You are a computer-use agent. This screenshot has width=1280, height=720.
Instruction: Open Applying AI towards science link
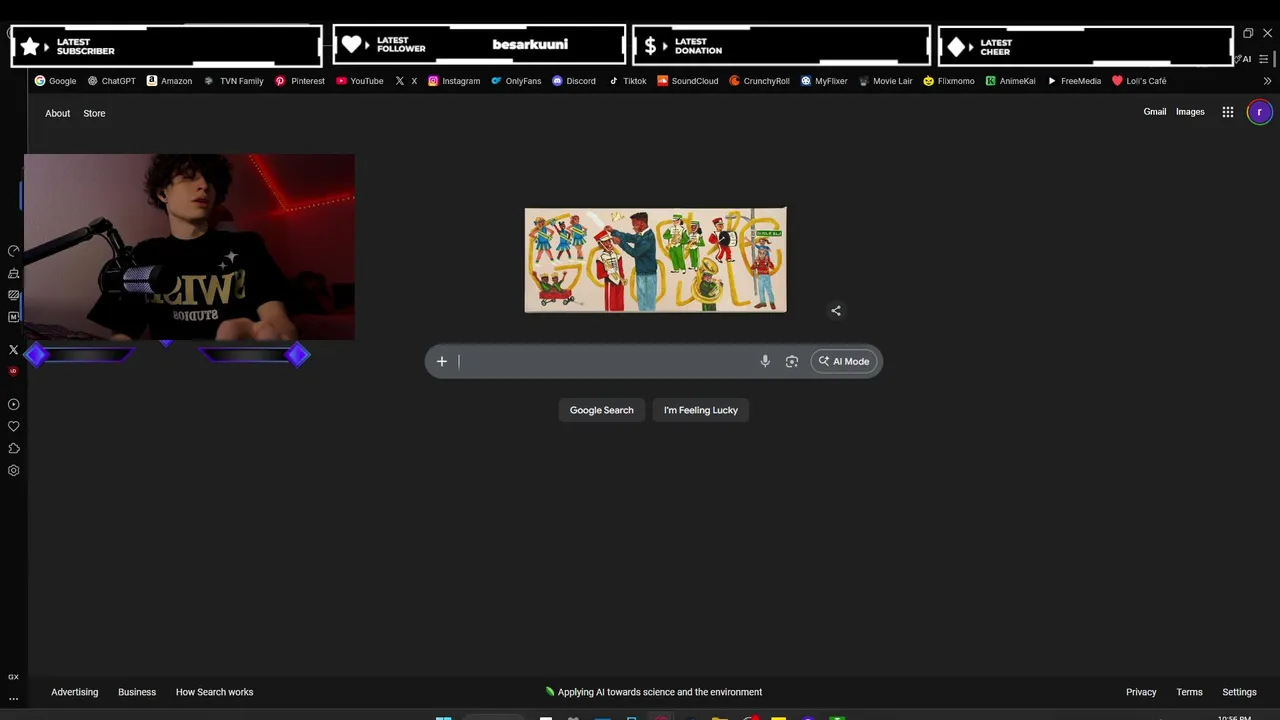point(654,692)
